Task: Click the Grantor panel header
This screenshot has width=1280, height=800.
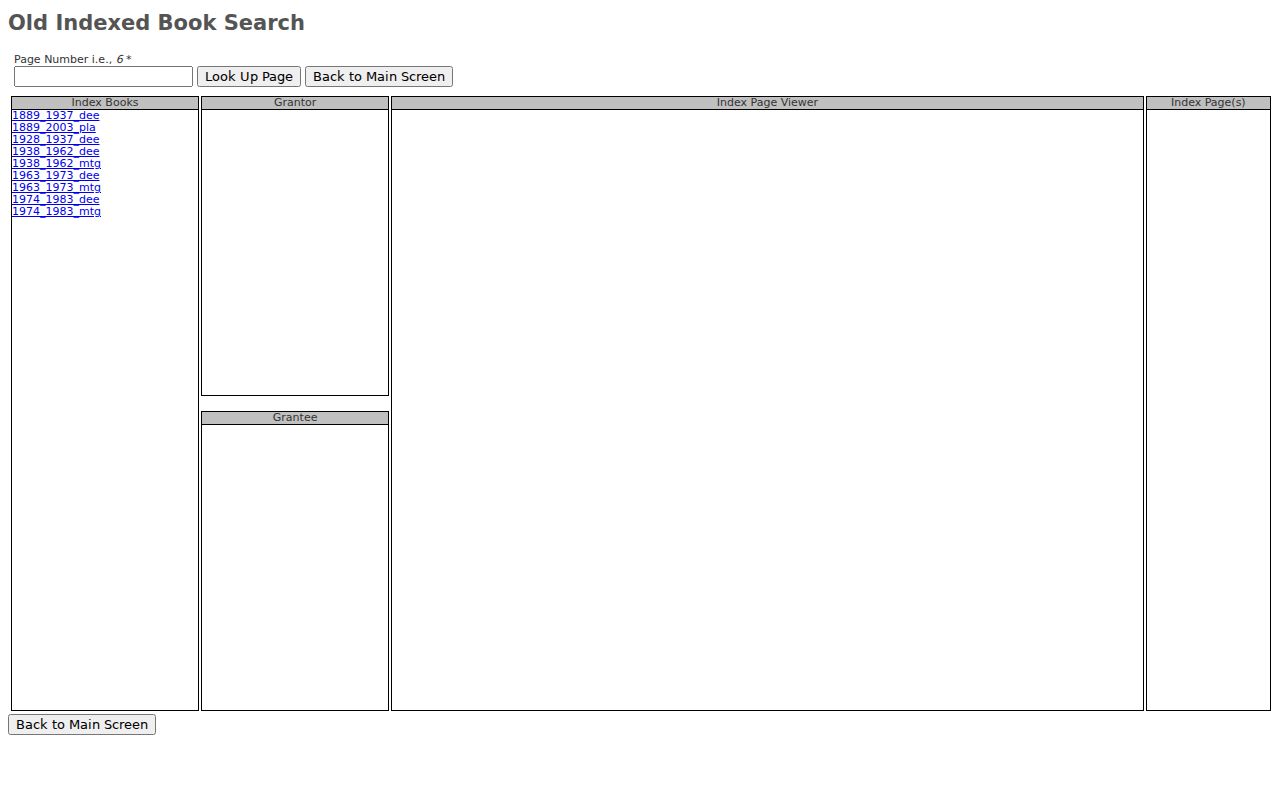Action: click(x=295, y=102)
